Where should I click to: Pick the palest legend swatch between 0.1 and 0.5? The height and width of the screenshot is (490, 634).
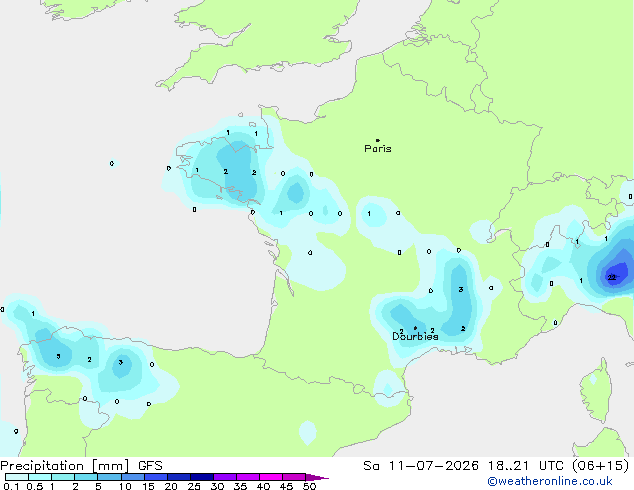(x=17, y=477)
